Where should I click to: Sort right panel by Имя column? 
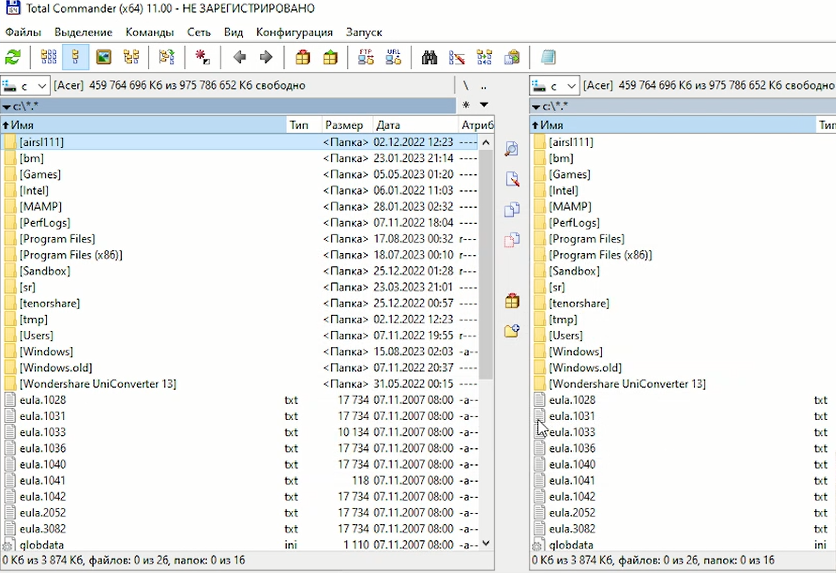click(x=673, y=125)
